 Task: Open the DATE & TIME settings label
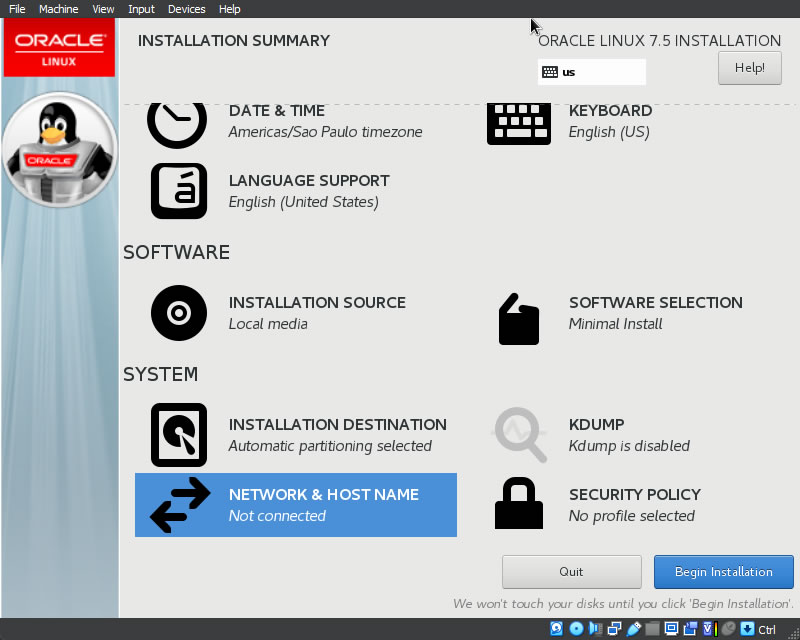[x=277, y=111]
